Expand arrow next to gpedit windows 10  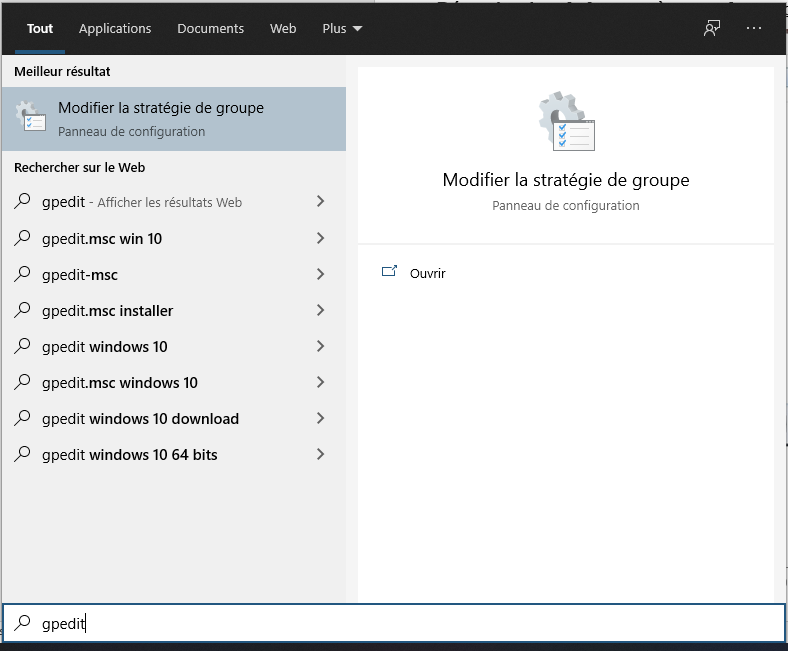tap(321, 346)
